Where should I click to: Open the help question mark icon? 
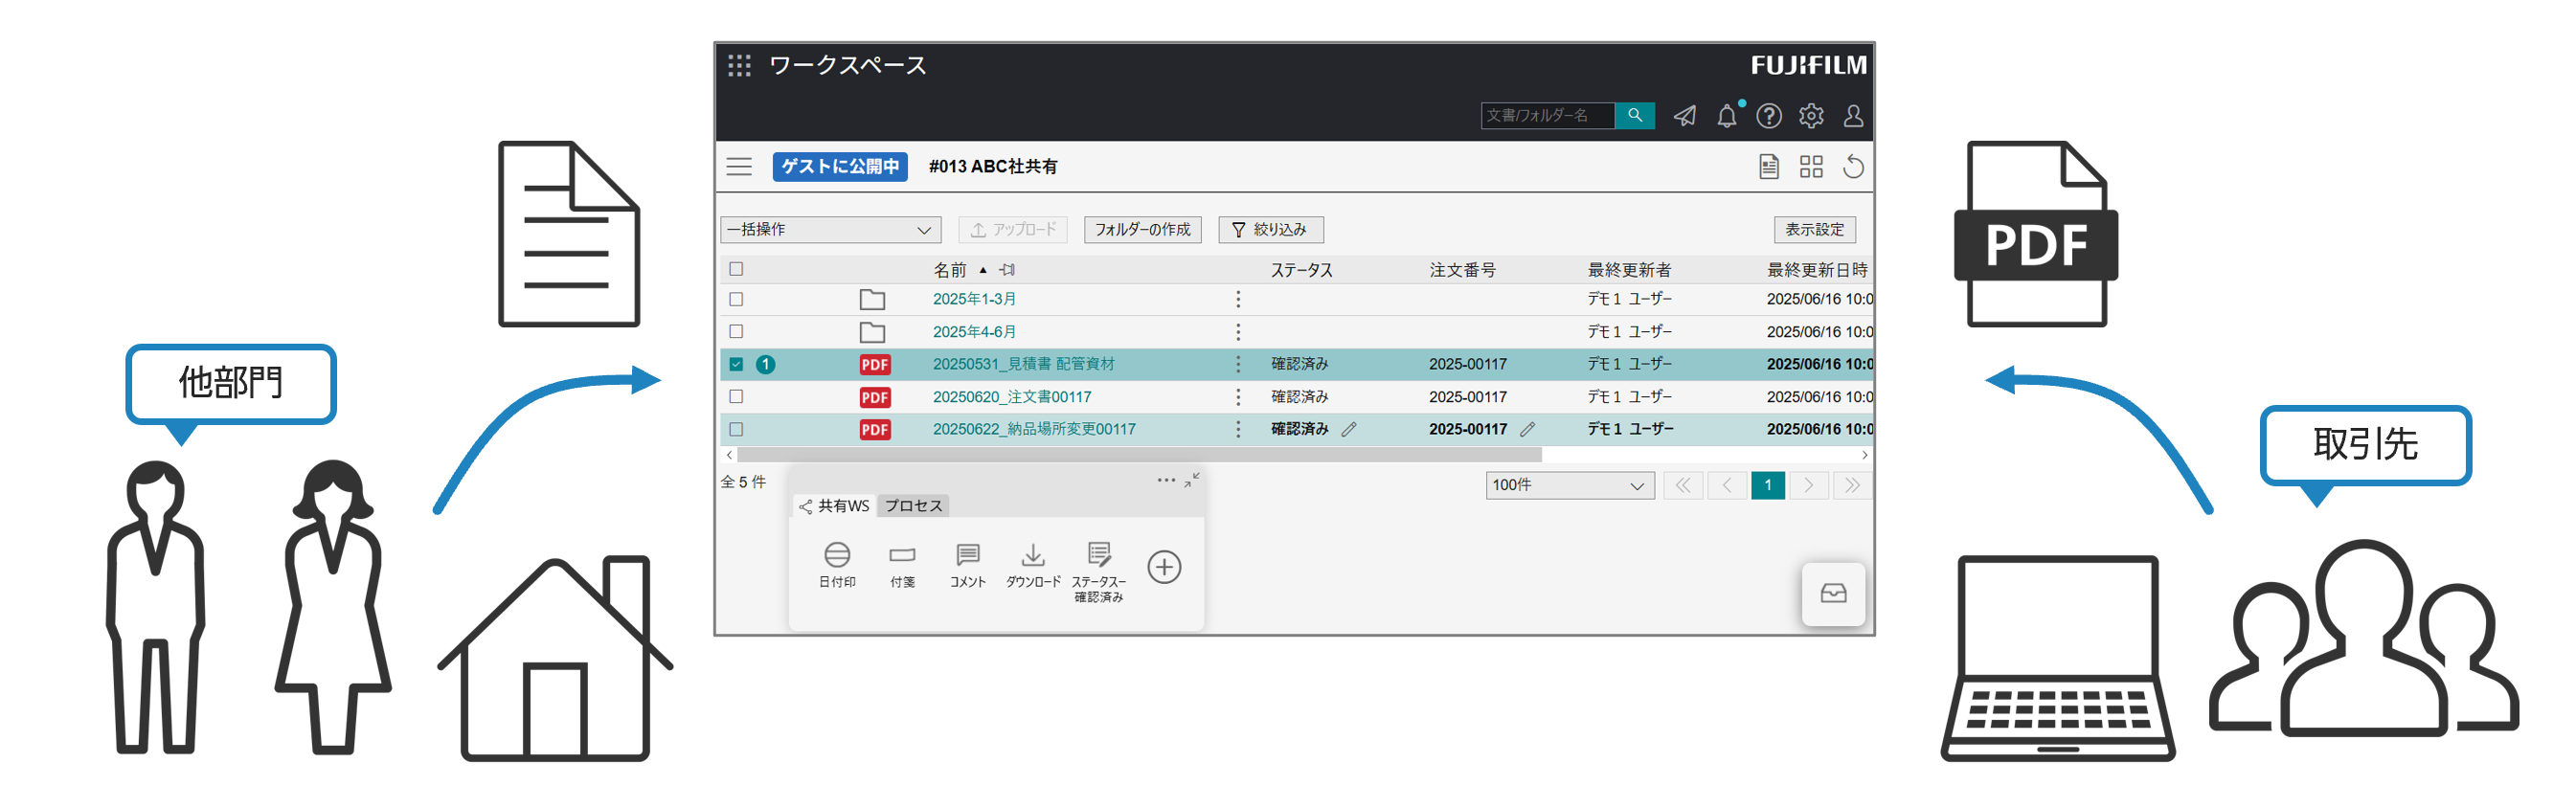point(1768,116)
